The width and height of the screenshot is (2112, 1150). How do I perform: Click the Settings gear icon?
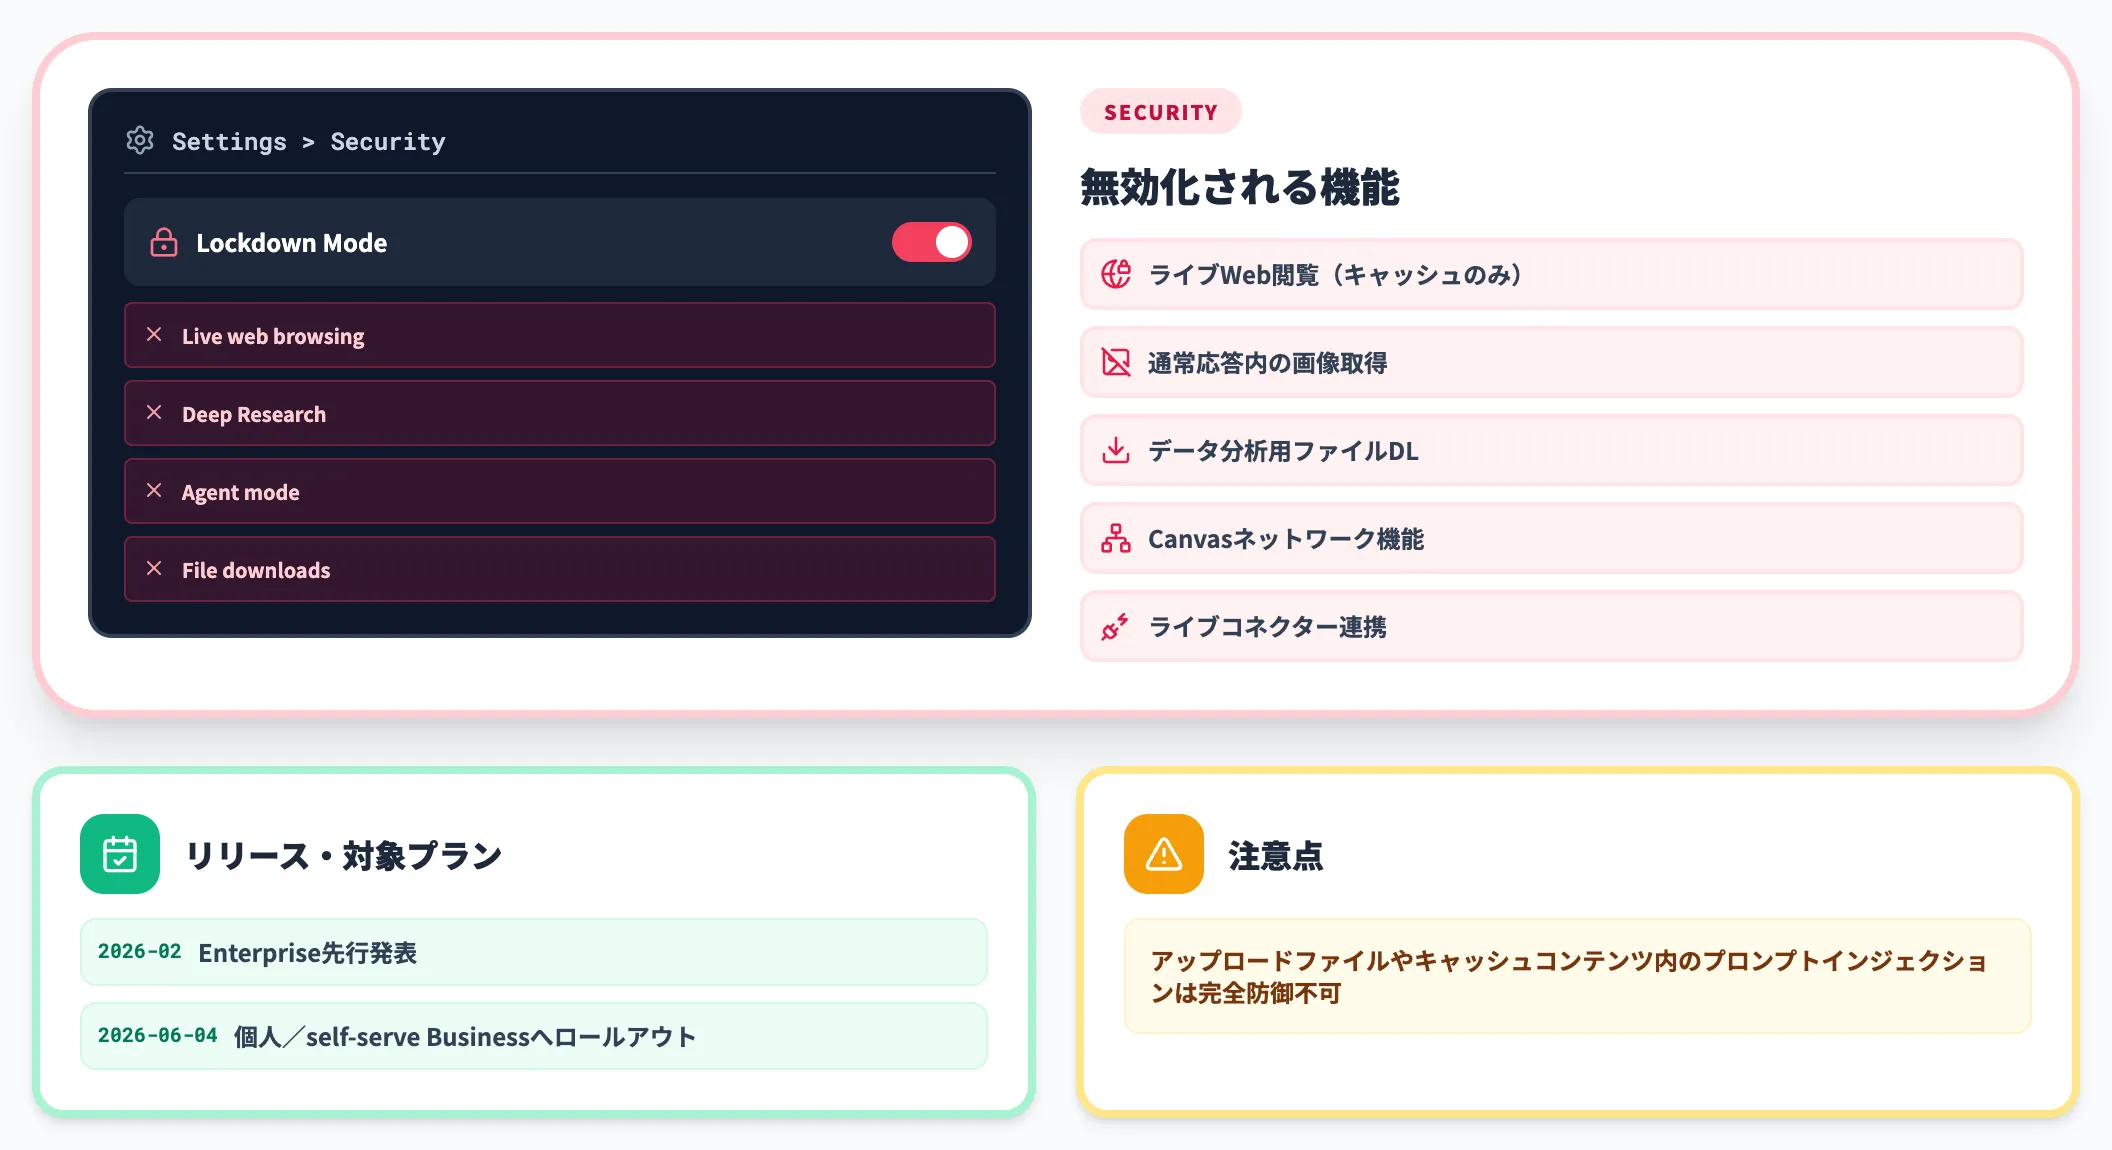tap(140, 140)
